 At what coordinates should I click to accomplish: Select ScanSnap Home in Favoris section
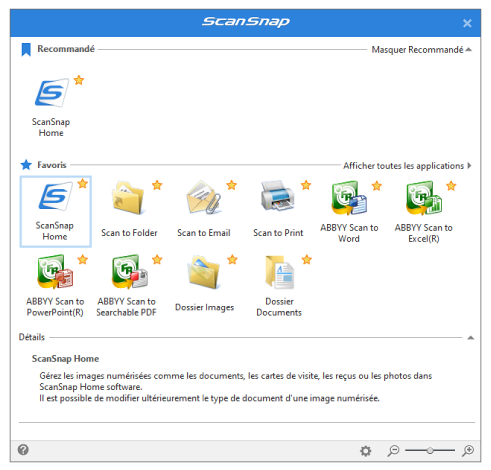point(55,212)
